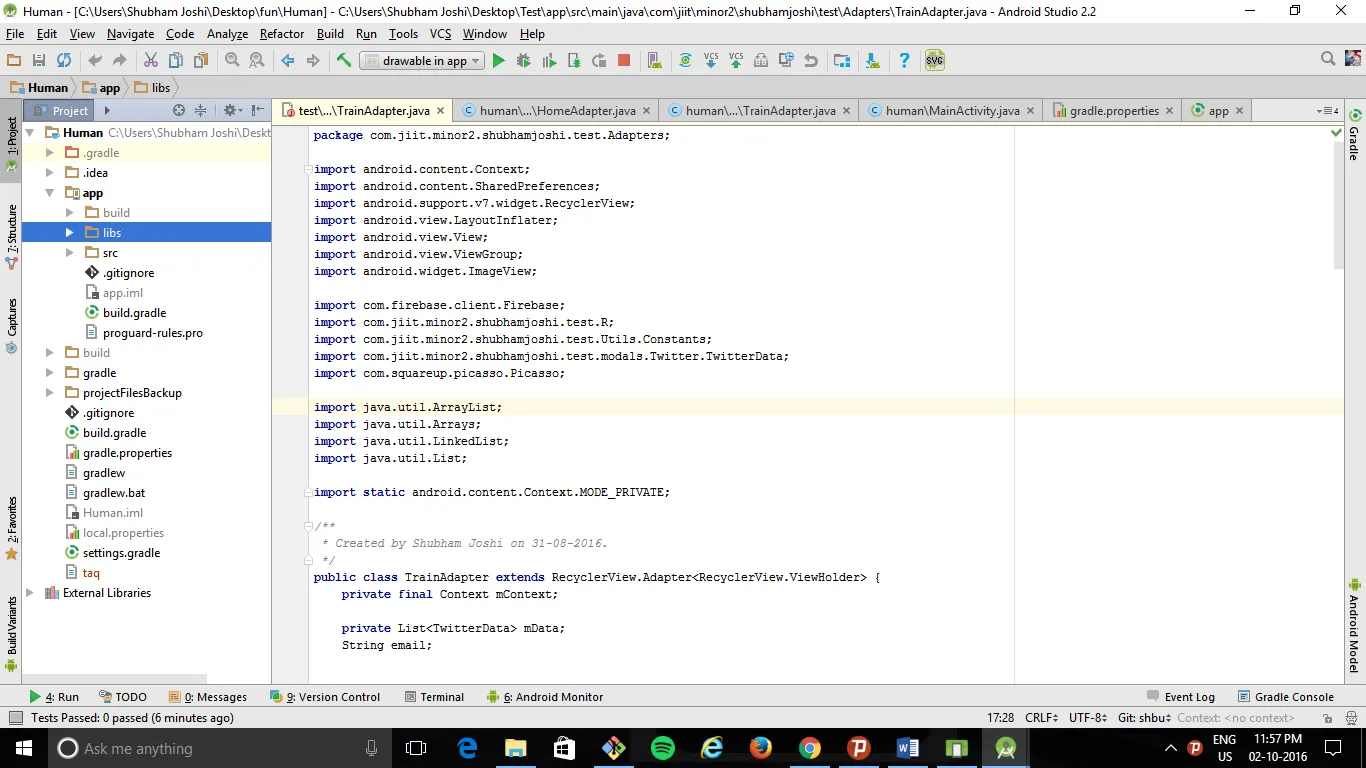The width and height of the screenshot is (1366, 768).
Task: Change CRLF line separator in status bar
Action: [1042, 718]
